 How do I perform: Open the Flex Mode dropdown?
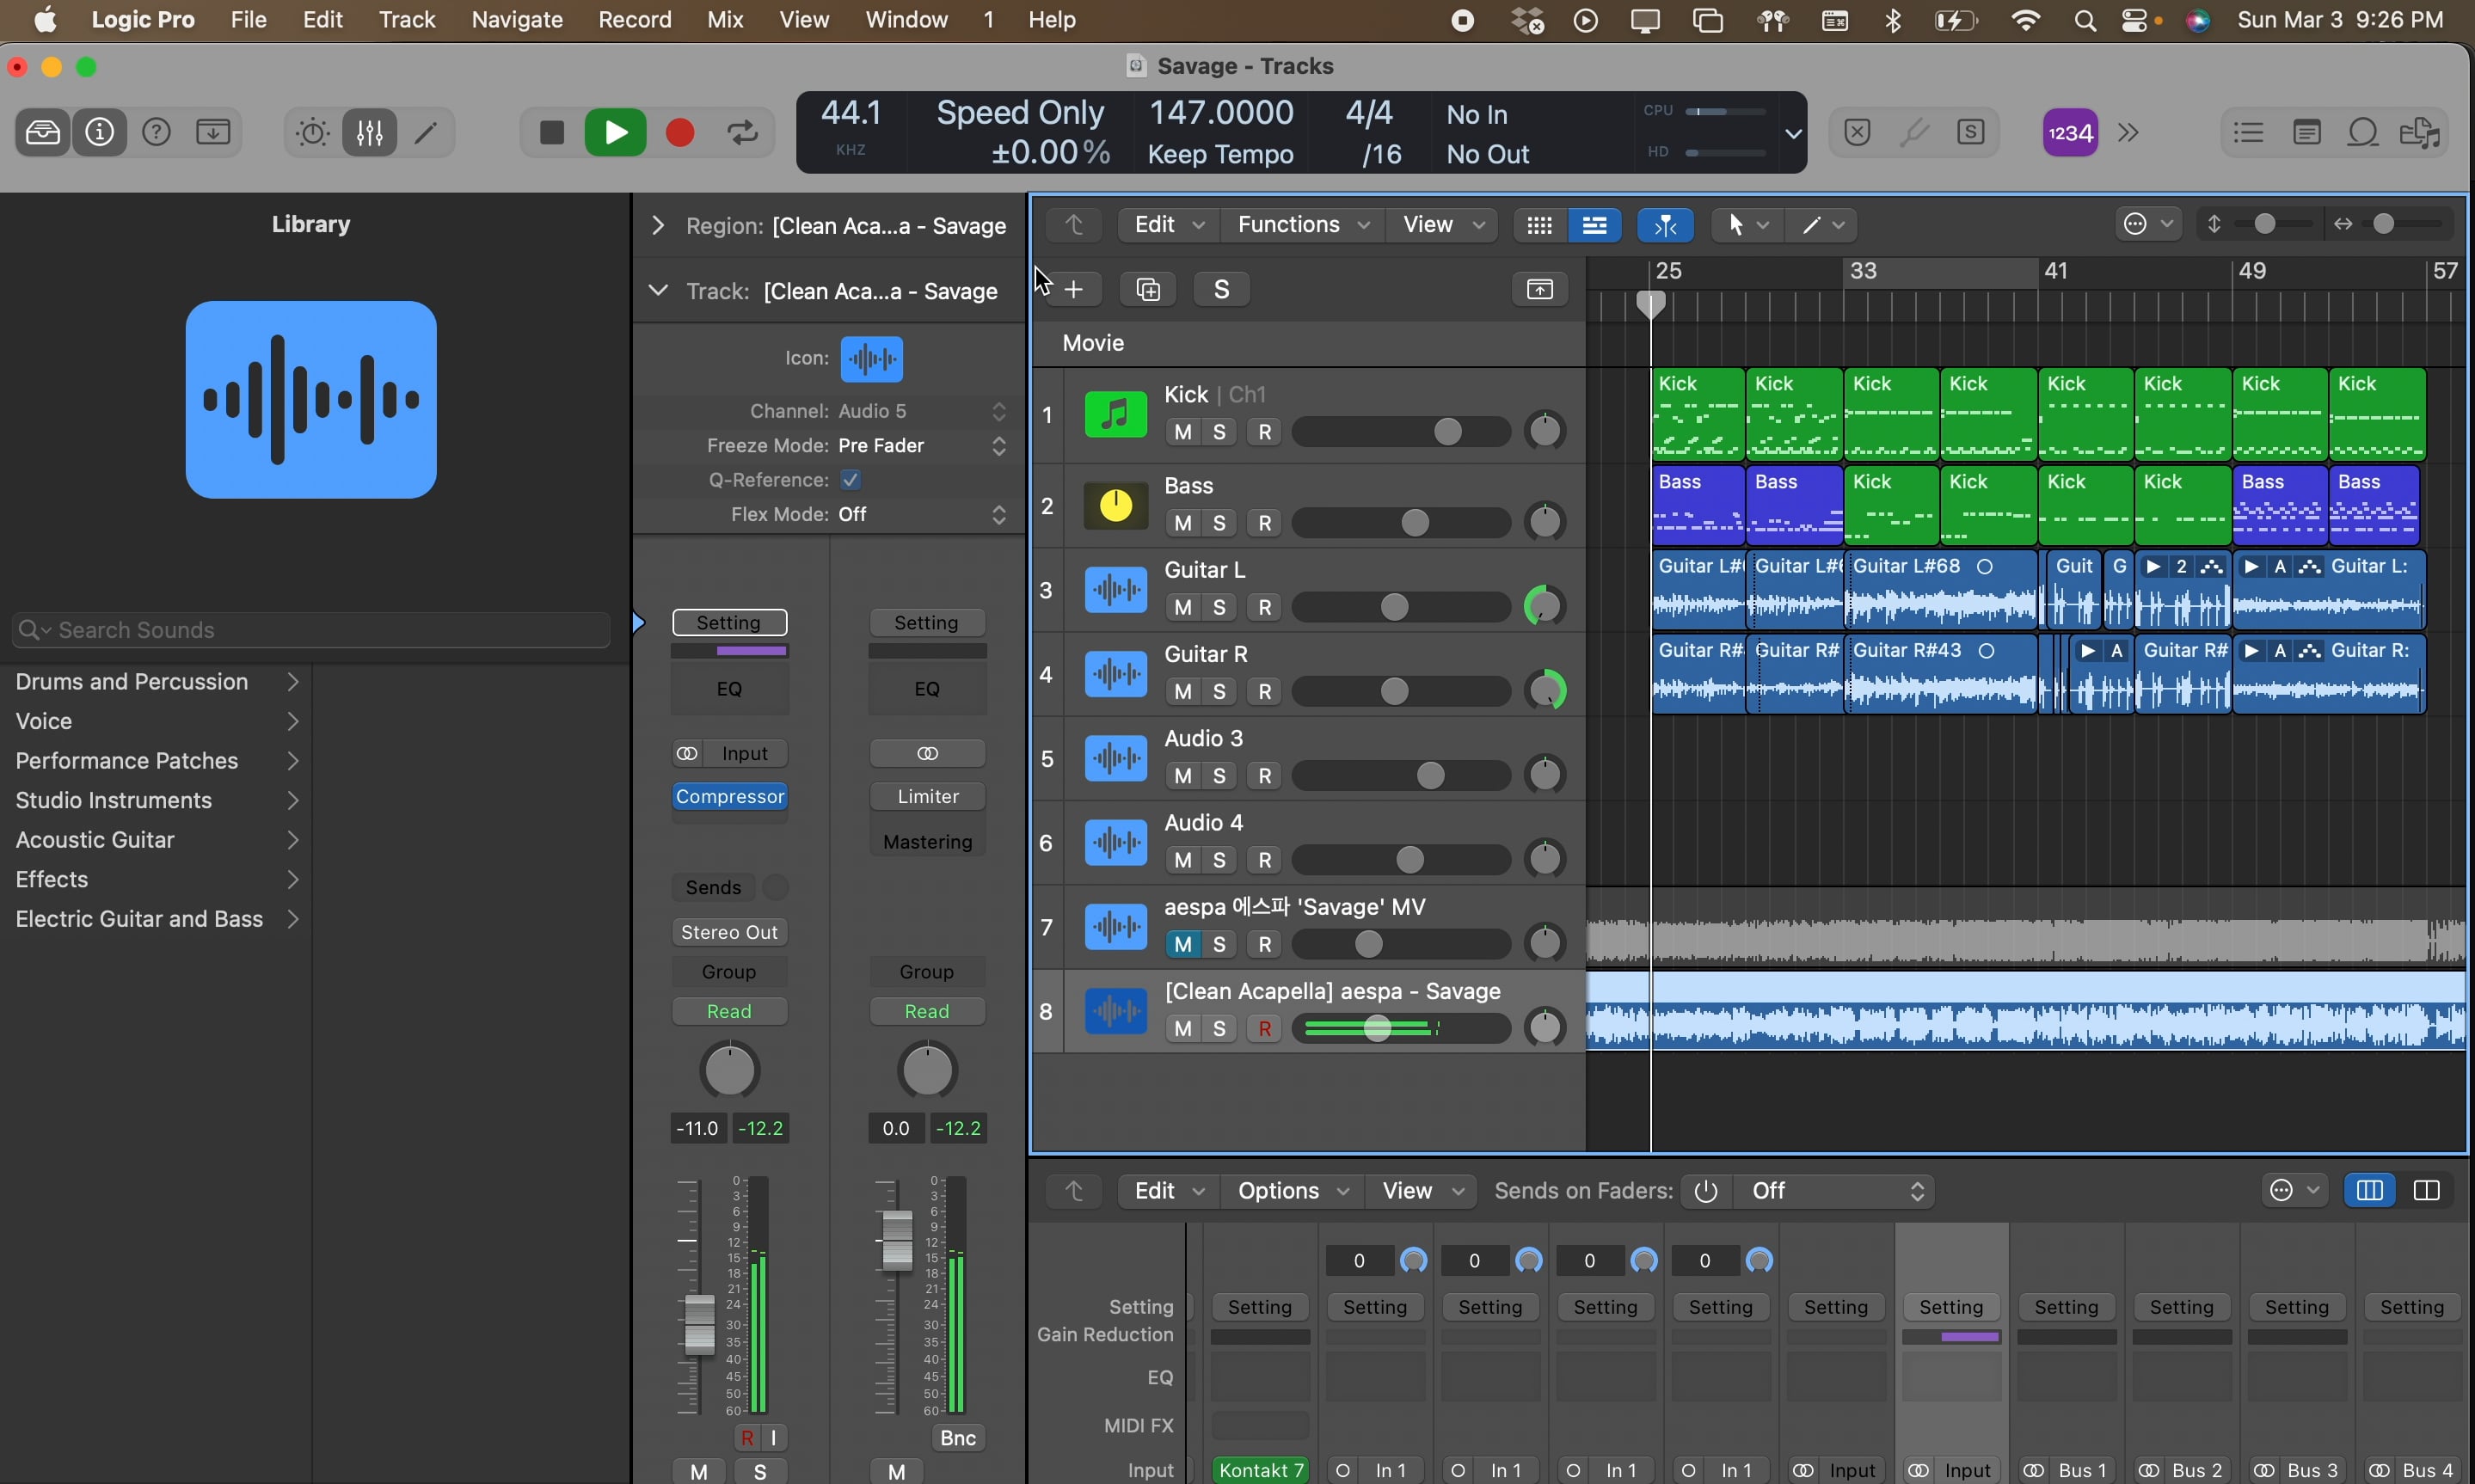[x=920, y=514]
